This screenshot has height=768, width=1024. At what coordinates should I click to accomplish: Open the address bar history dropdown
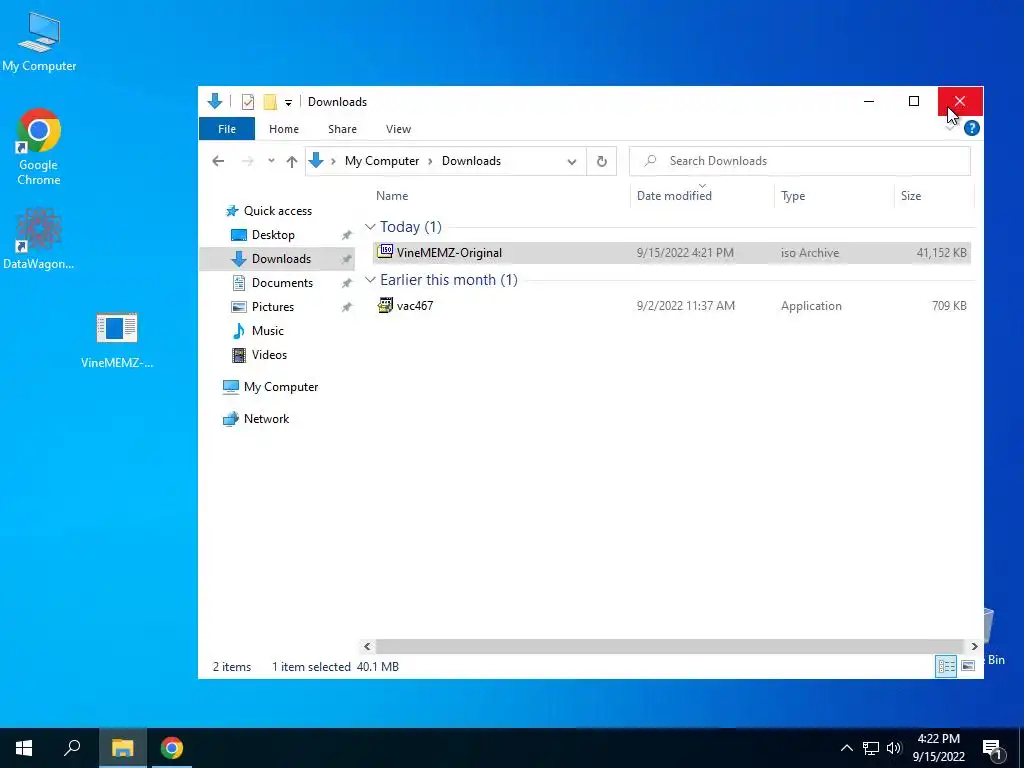pyautogui.click(x=571, y=162)
